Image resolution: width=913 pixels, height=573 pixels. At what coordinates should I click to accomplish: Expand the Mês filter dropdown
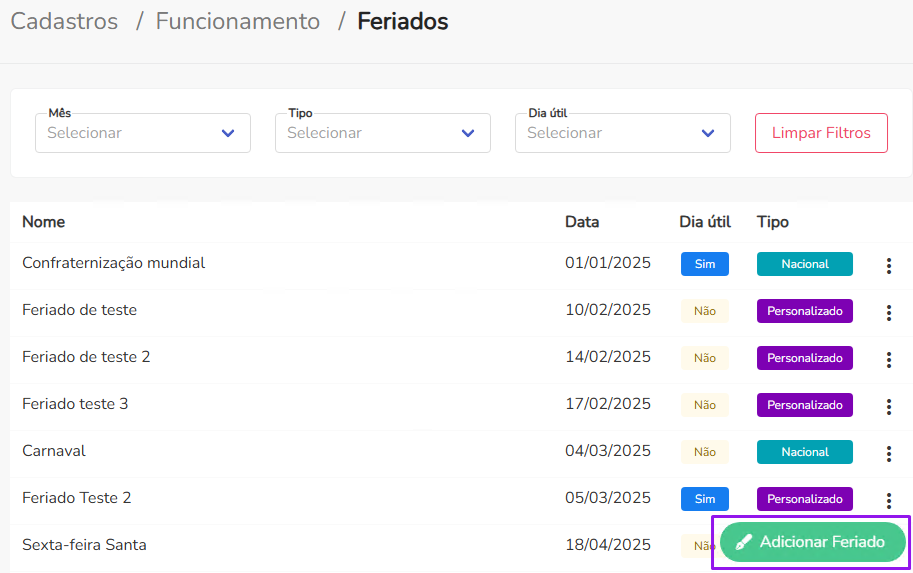(x=142, y=133)
